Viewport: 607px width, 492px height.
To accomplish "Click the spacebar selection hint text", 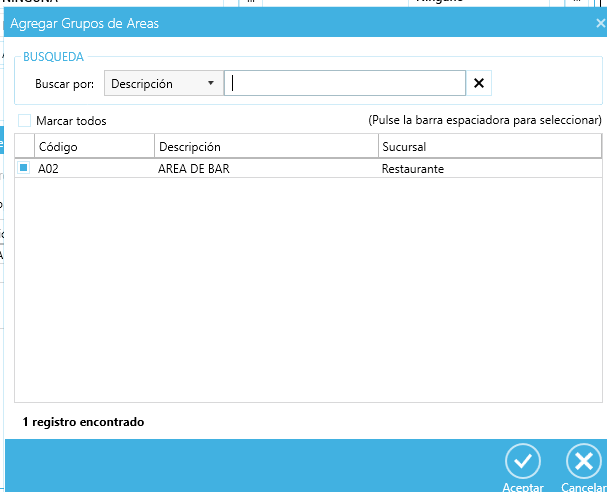I will pos(484,121).
